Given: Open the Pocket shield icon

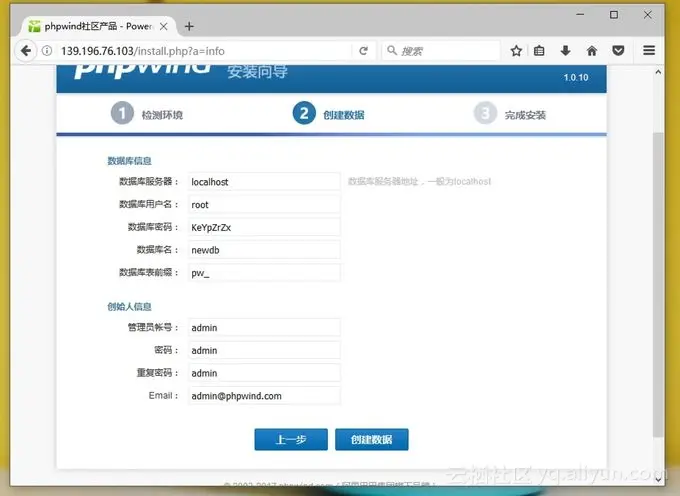Looking at the screenshot, I should click(x=618, y=51).
